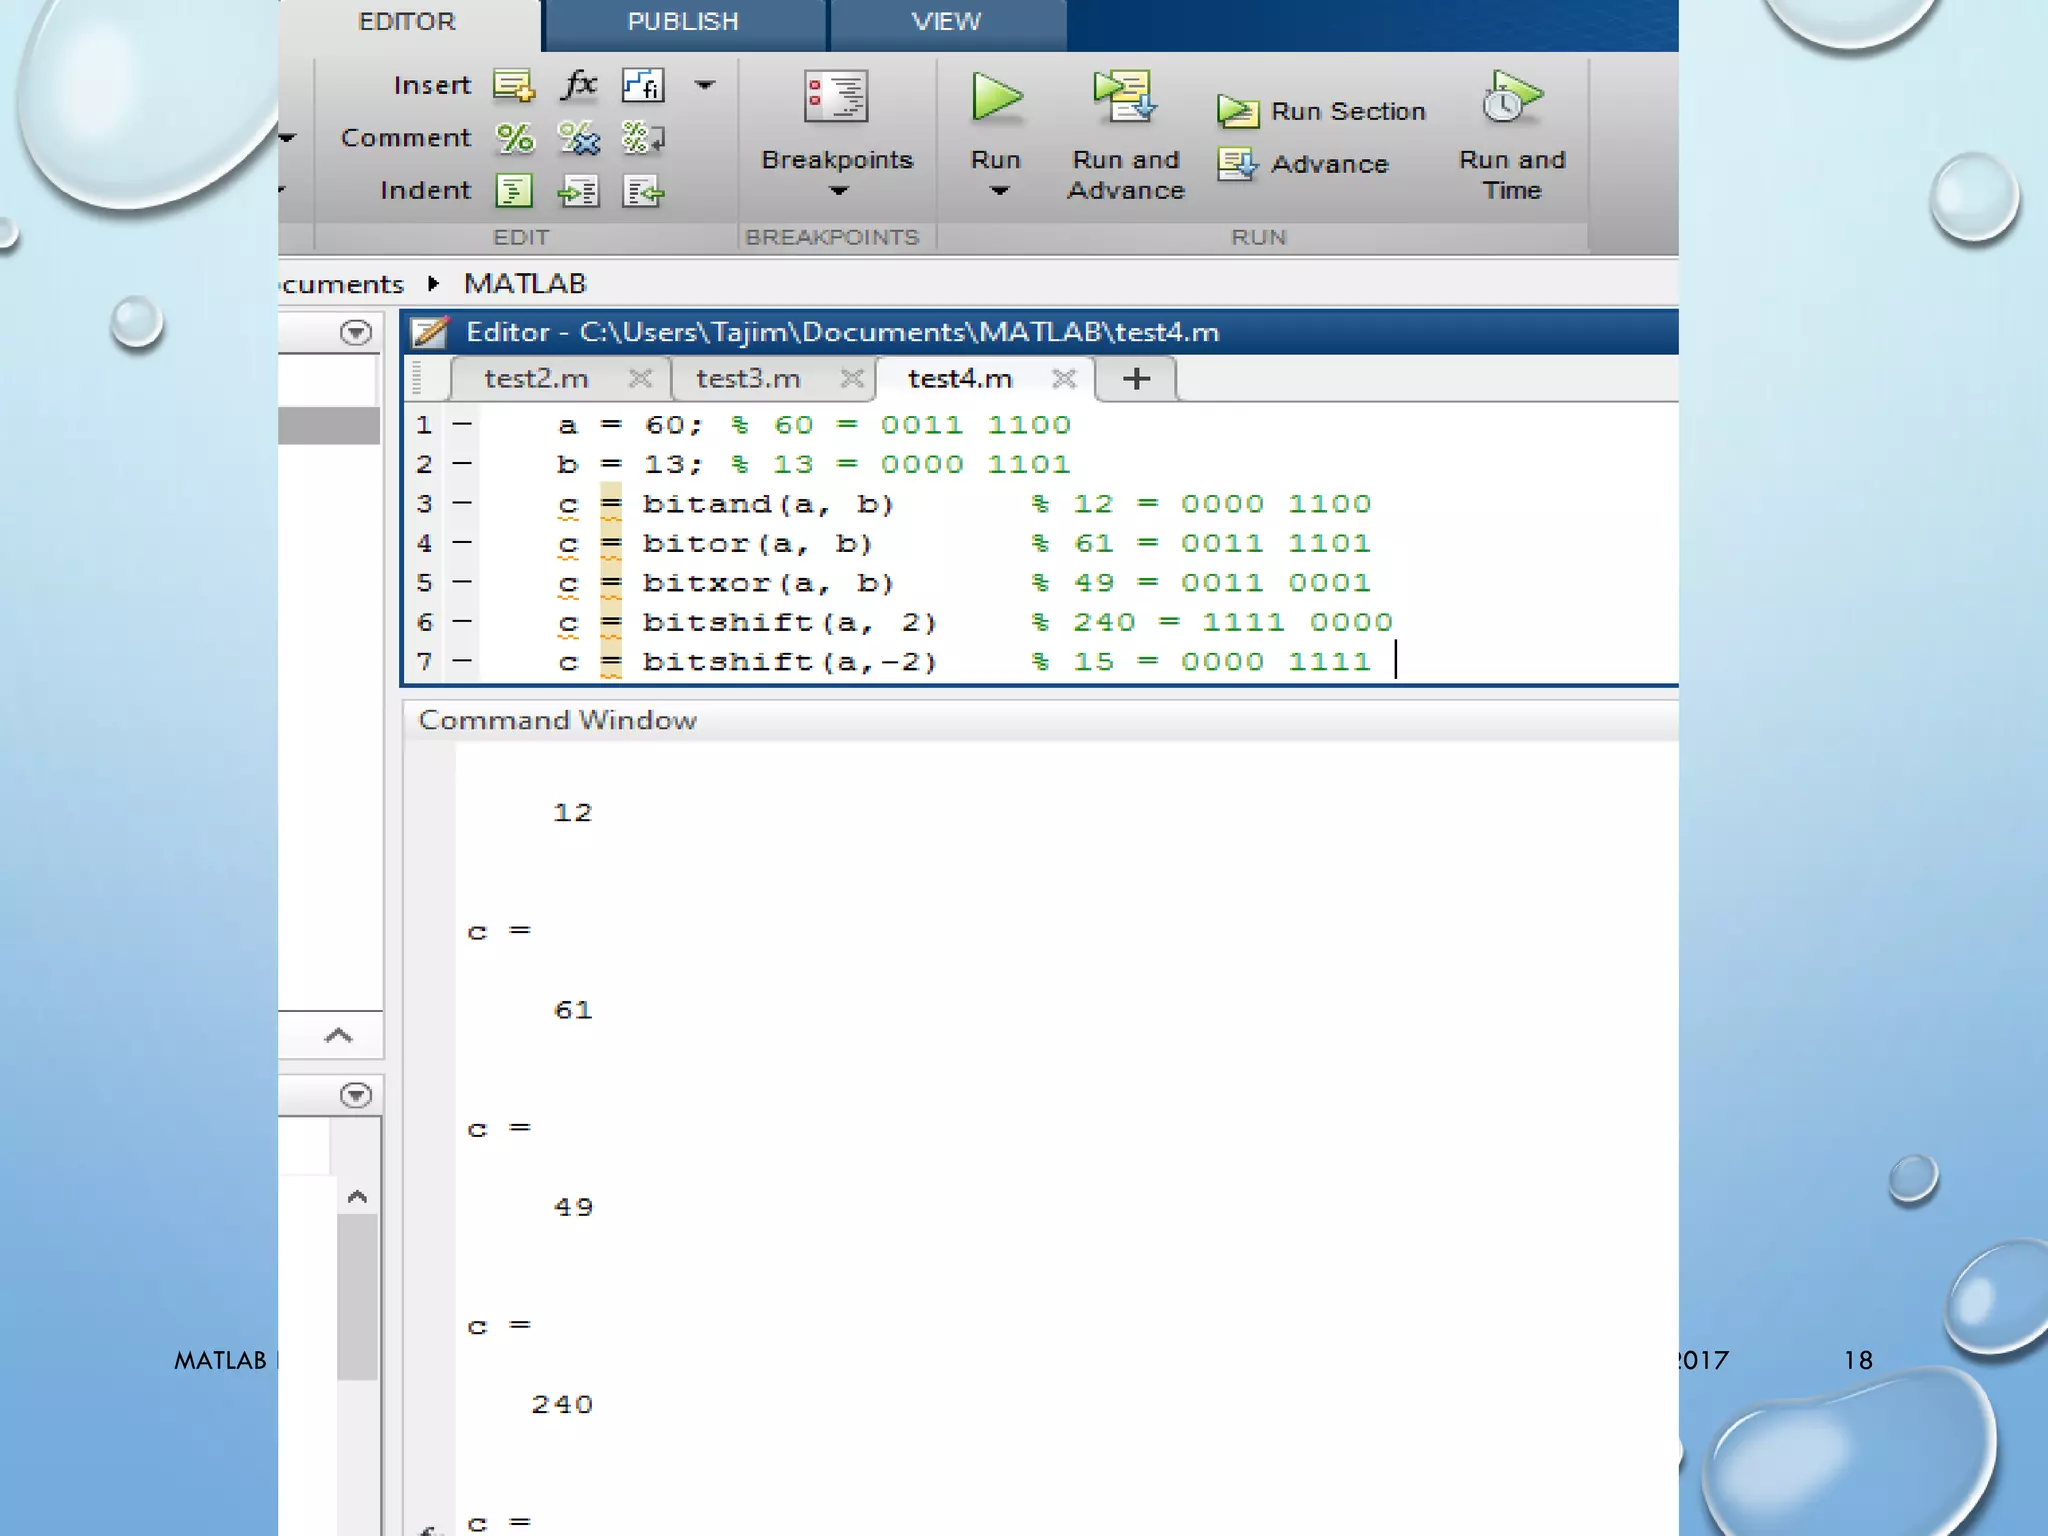Set breakpoint on line 4 dash
2048x1536 pixels.
461,543
